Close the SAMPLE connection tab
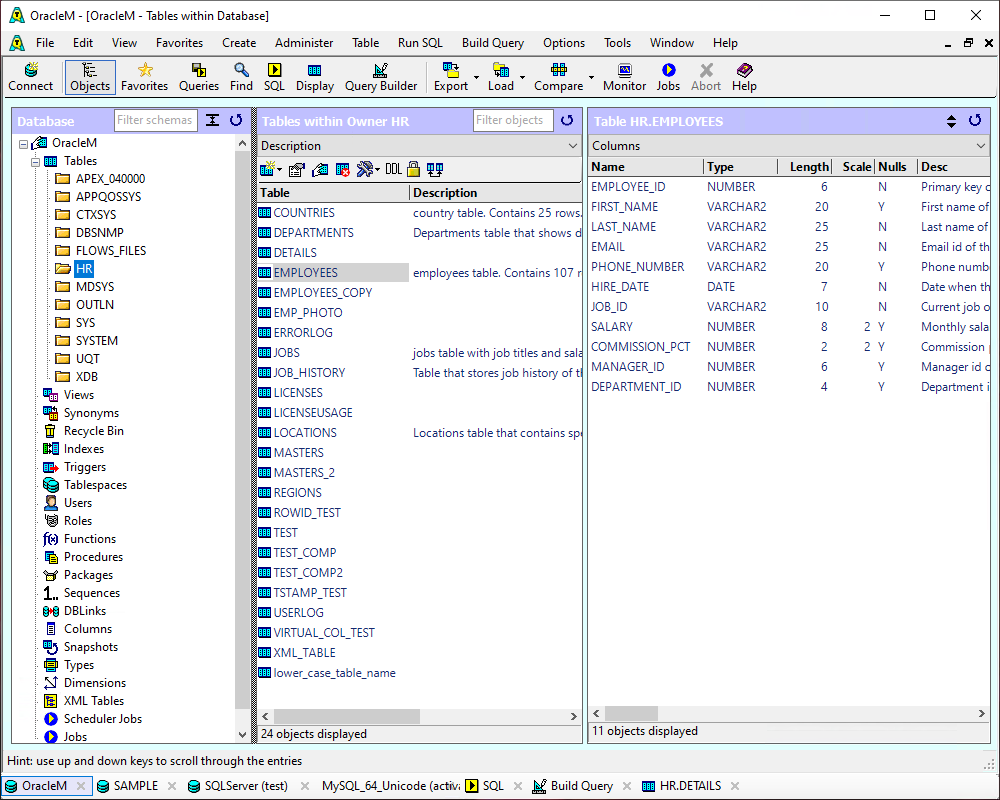 click(x=172, y=786)
